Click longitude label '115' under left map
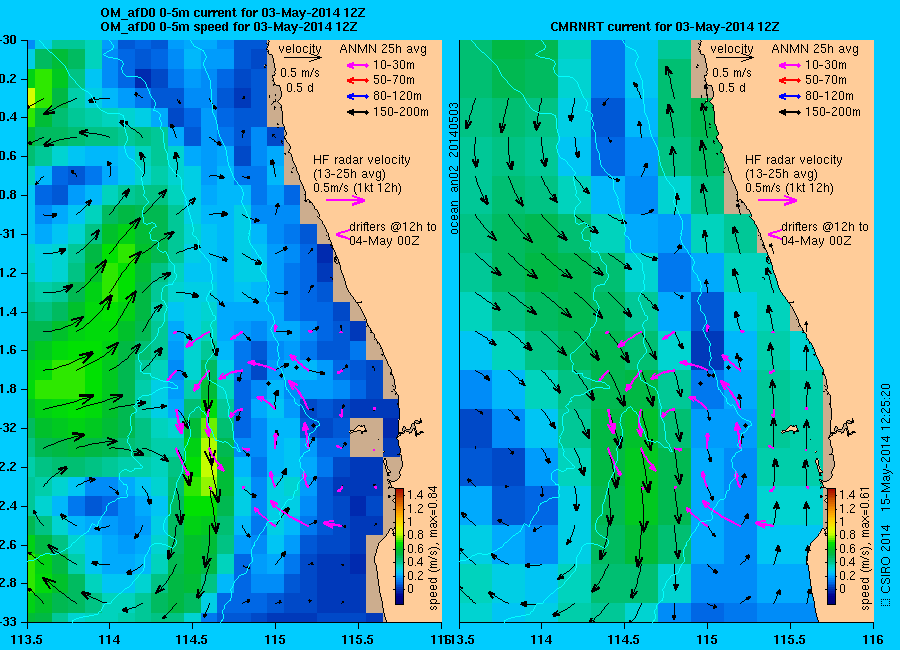Image resolution: width=900 pixels, height=650 pixels. 275,640
